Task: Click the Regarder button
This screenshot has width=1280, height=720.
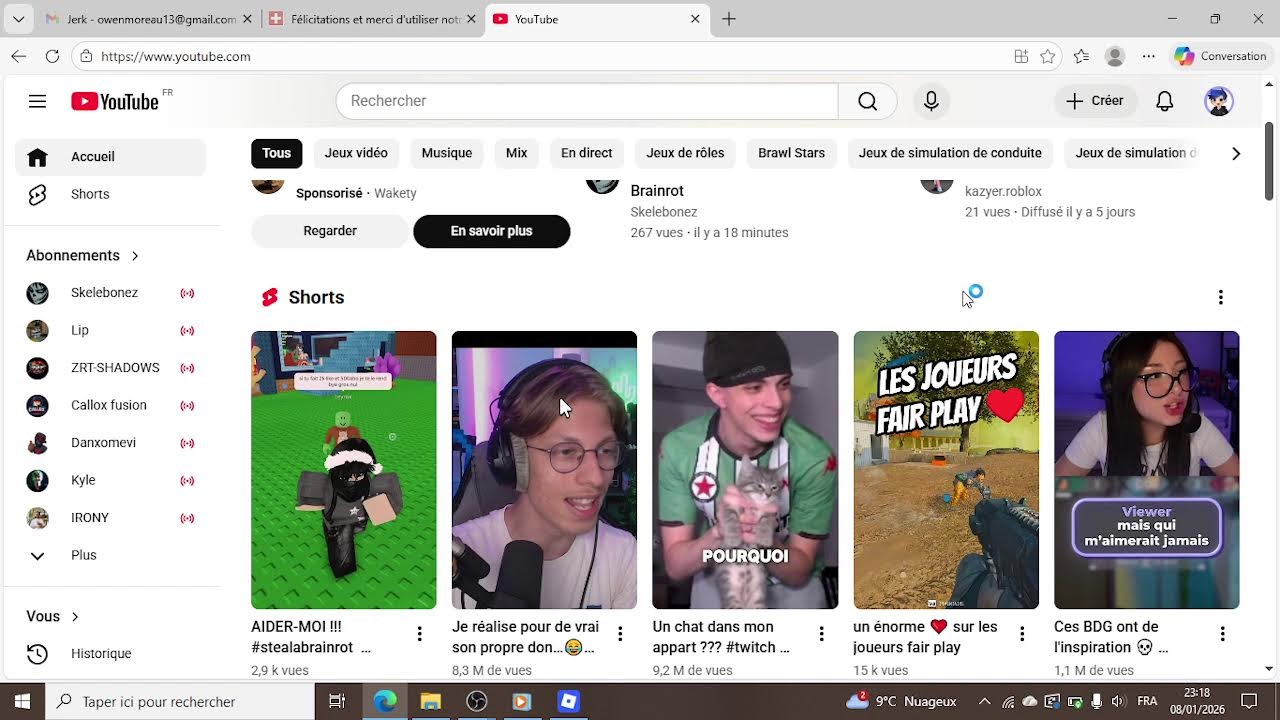Action: 330,231
